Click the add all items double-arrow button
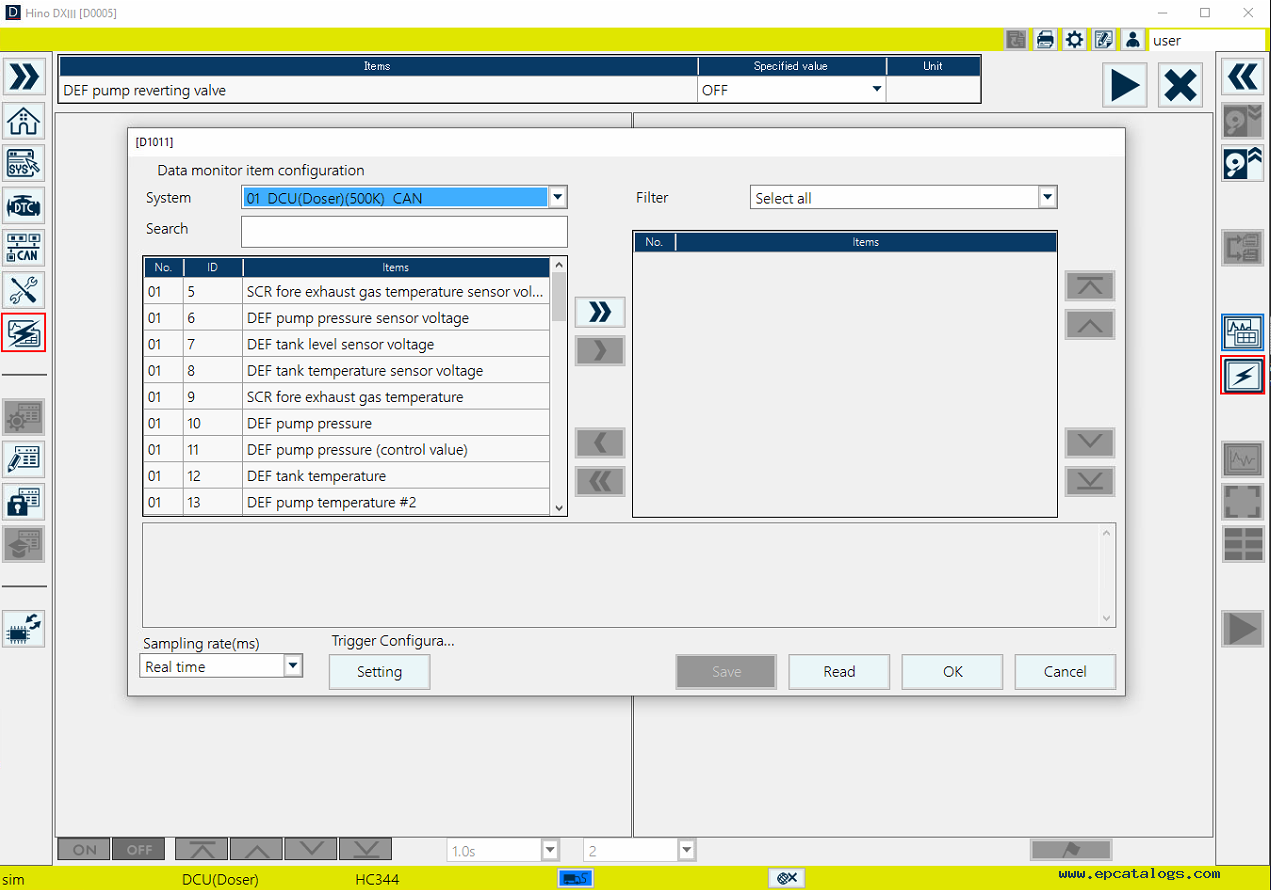This screenshot has width=1271, height=890. (x=600, y=312)
